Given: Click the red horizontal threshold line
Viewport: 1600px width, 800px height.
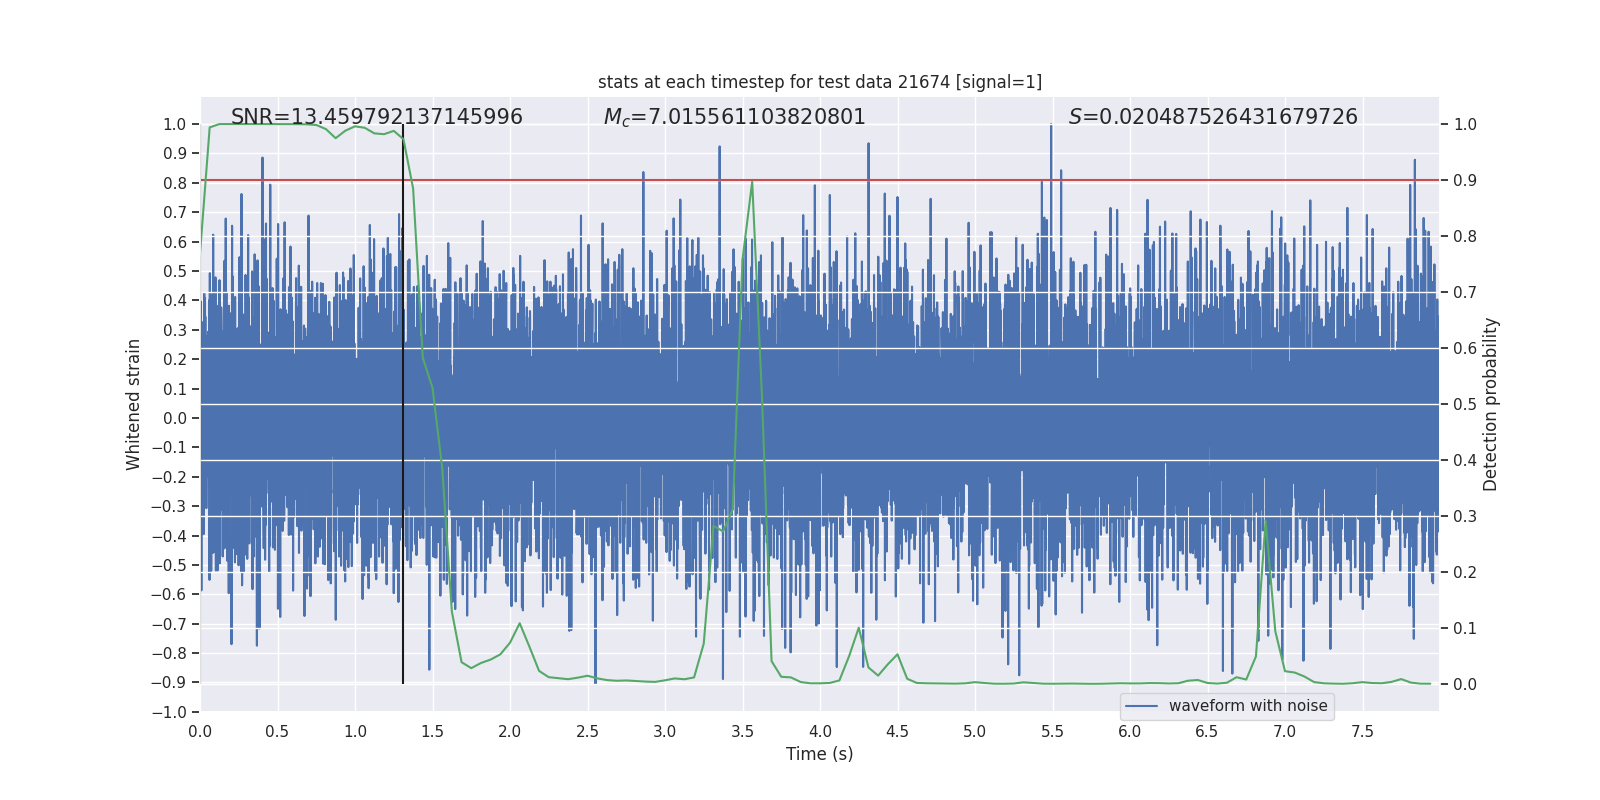Looking at the screenshot, I should 820,180.
